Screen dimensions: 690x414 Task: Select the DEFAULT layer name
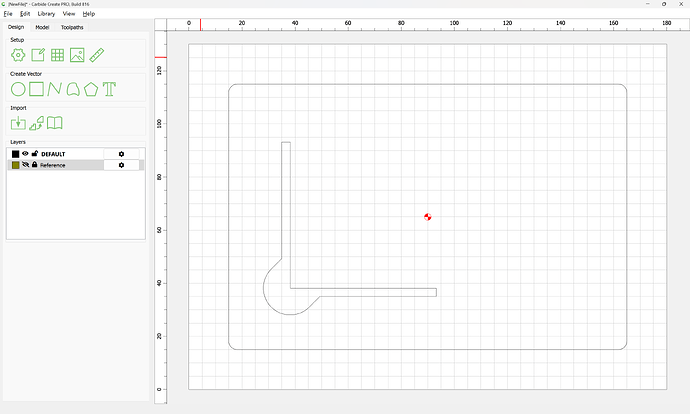tap(53, 154)
